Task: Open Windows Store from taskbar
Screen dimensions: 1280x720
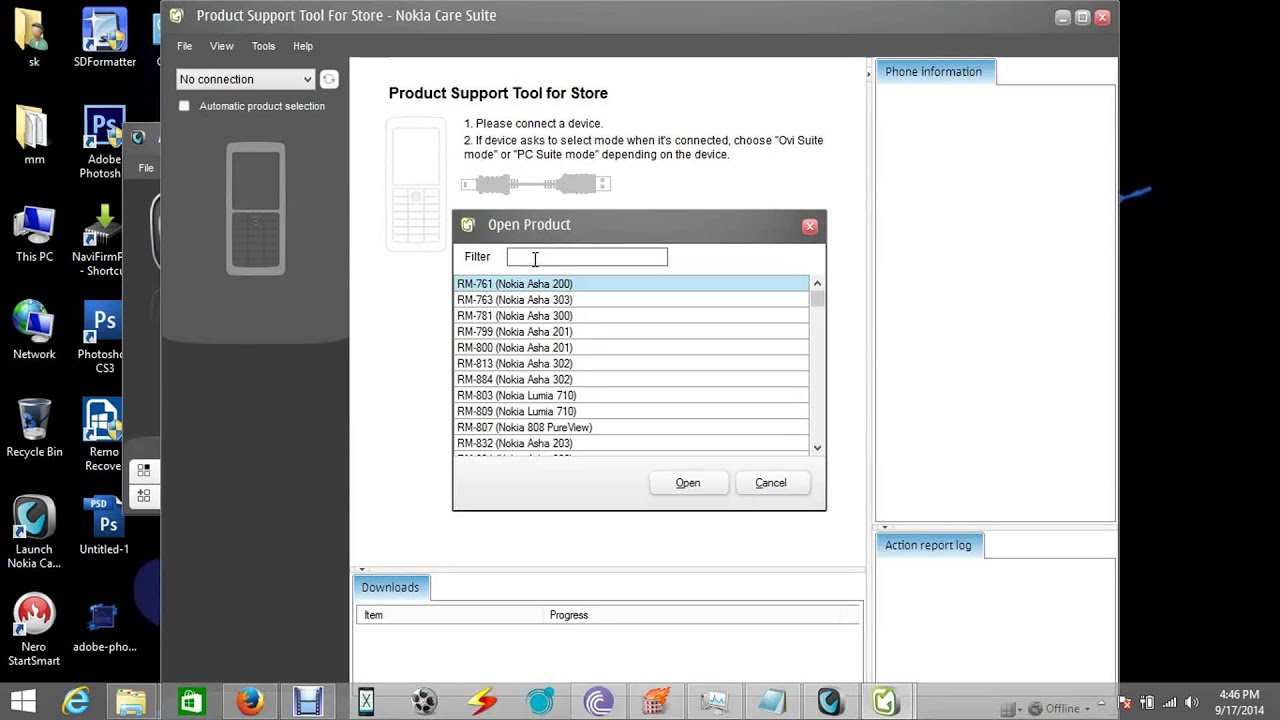Action: pyautogui.click(x=191, y=702)
